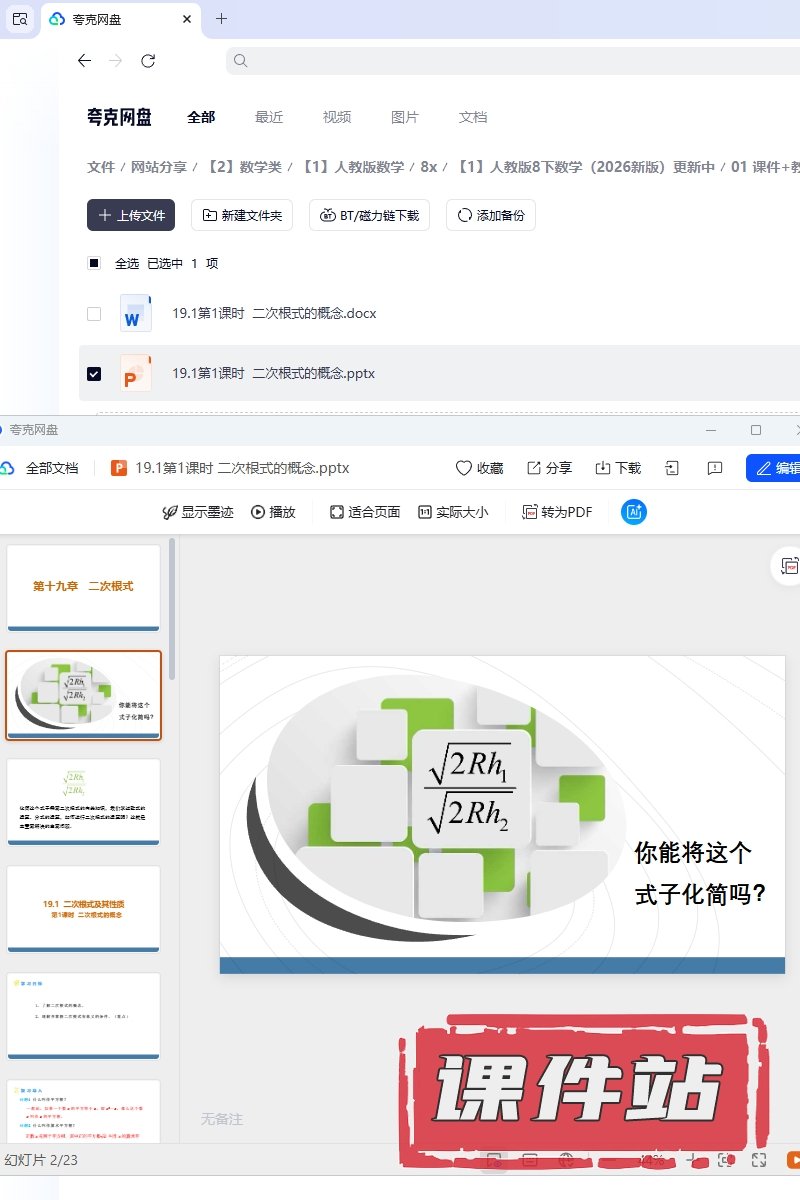Select the 19.1 section title slide thumbnail
The image size is (800, 1200).
83,909
